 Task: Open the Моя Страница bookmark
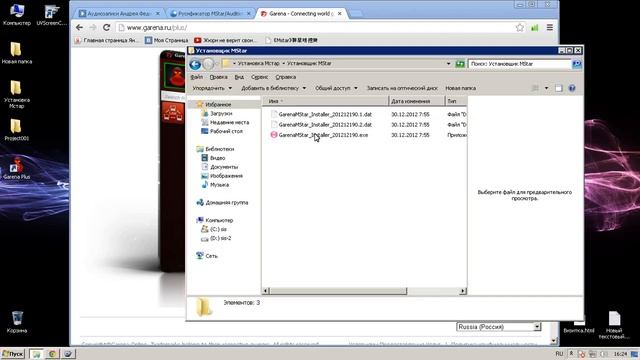167,40
